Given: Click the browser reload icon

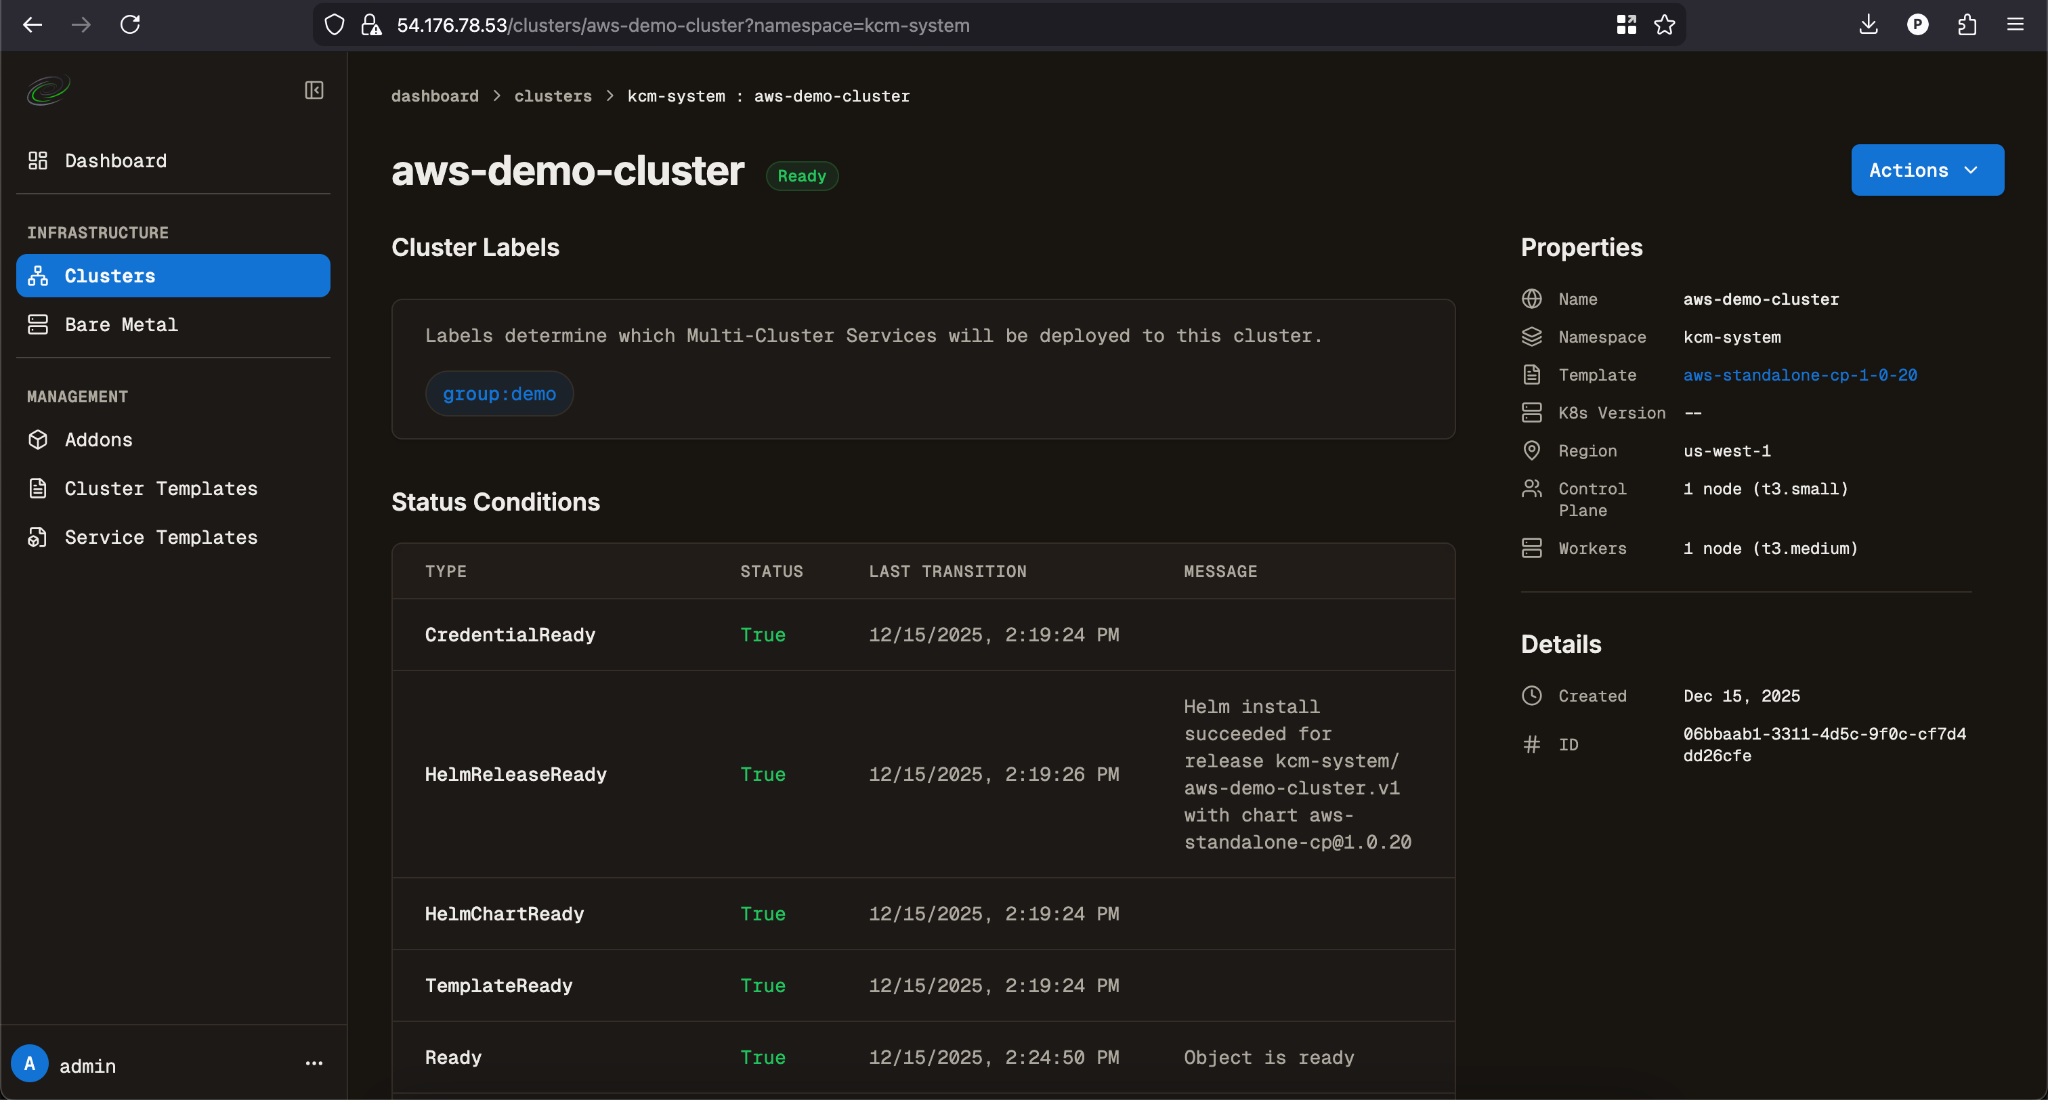Looking at the screenshot, I should coord(130,25).
